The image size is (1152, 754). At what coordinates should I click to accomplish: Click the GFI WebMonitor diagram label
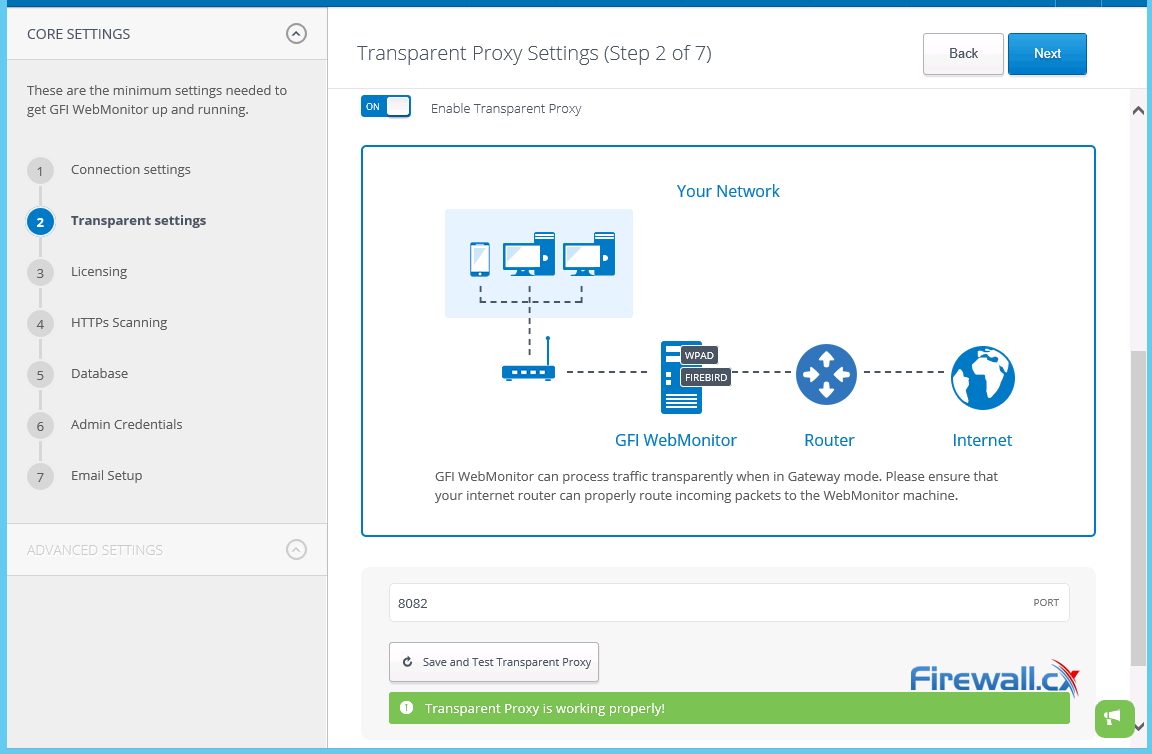(676, 440)
